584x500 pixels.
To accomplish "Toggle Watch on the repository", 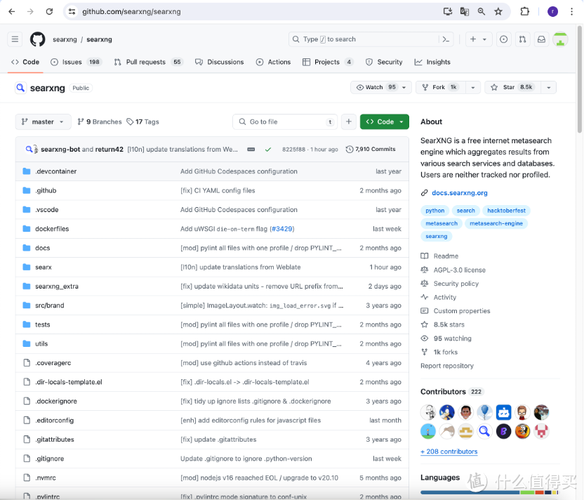I will [381, 87].
